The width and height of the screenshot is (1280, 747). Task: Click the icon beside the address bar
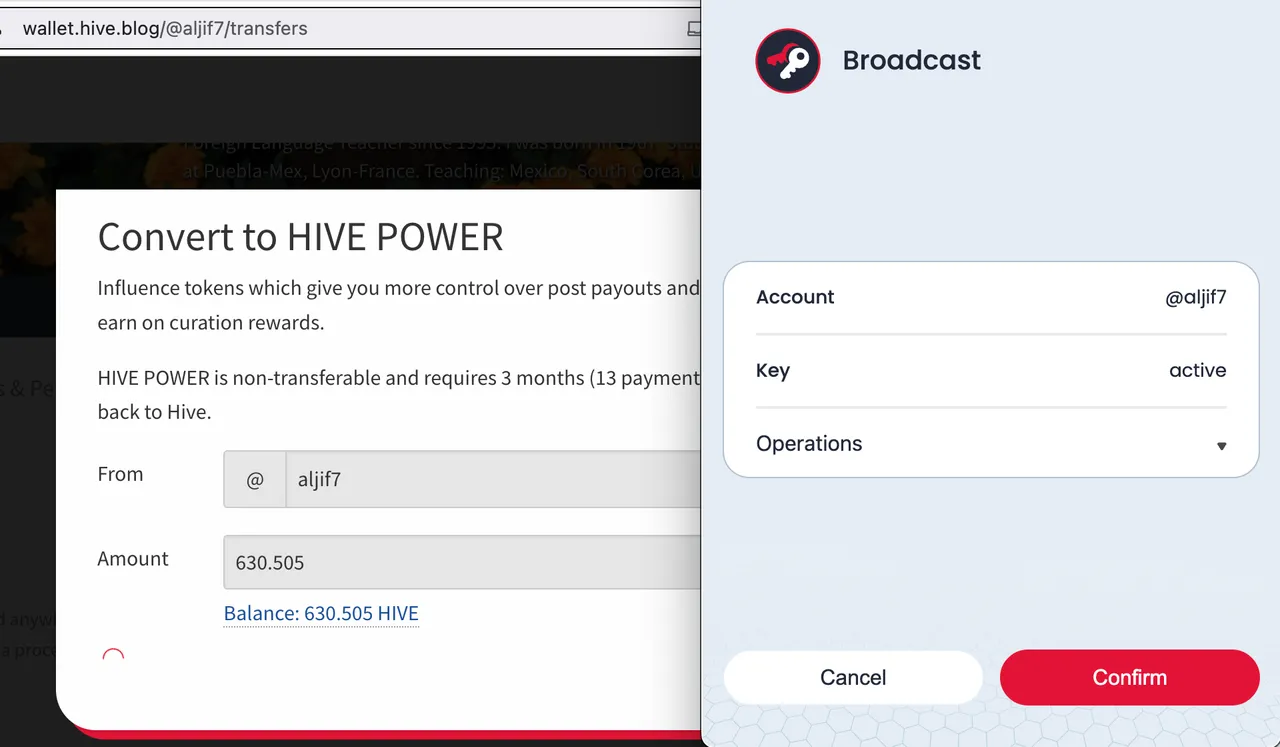click(694, 29)
